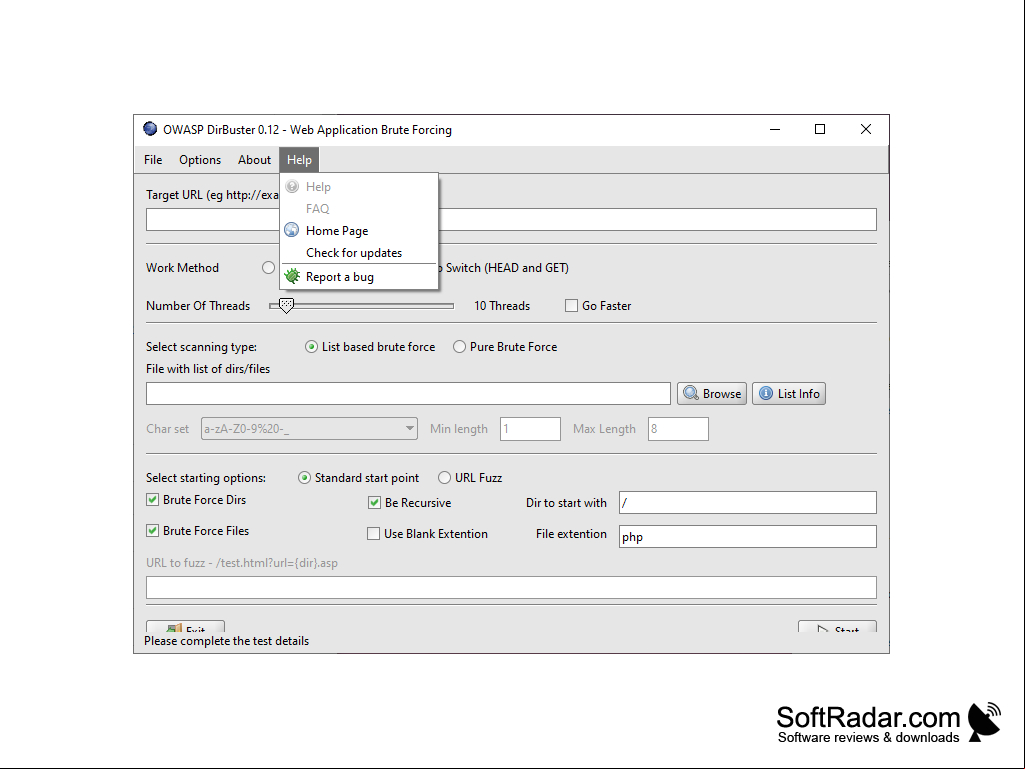Open the Options menu
Viewport: 1025px width, 769px height.
(x=200, y=160)
